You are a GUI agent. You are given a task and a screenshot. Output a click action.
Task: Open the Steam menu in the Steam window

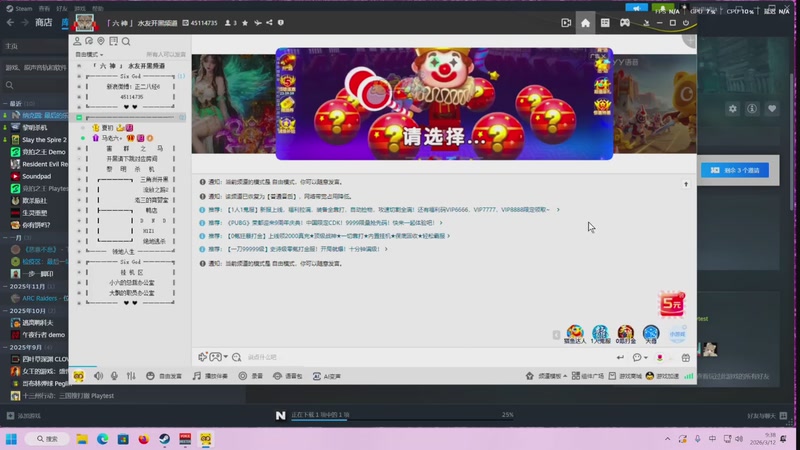point(19,9)
